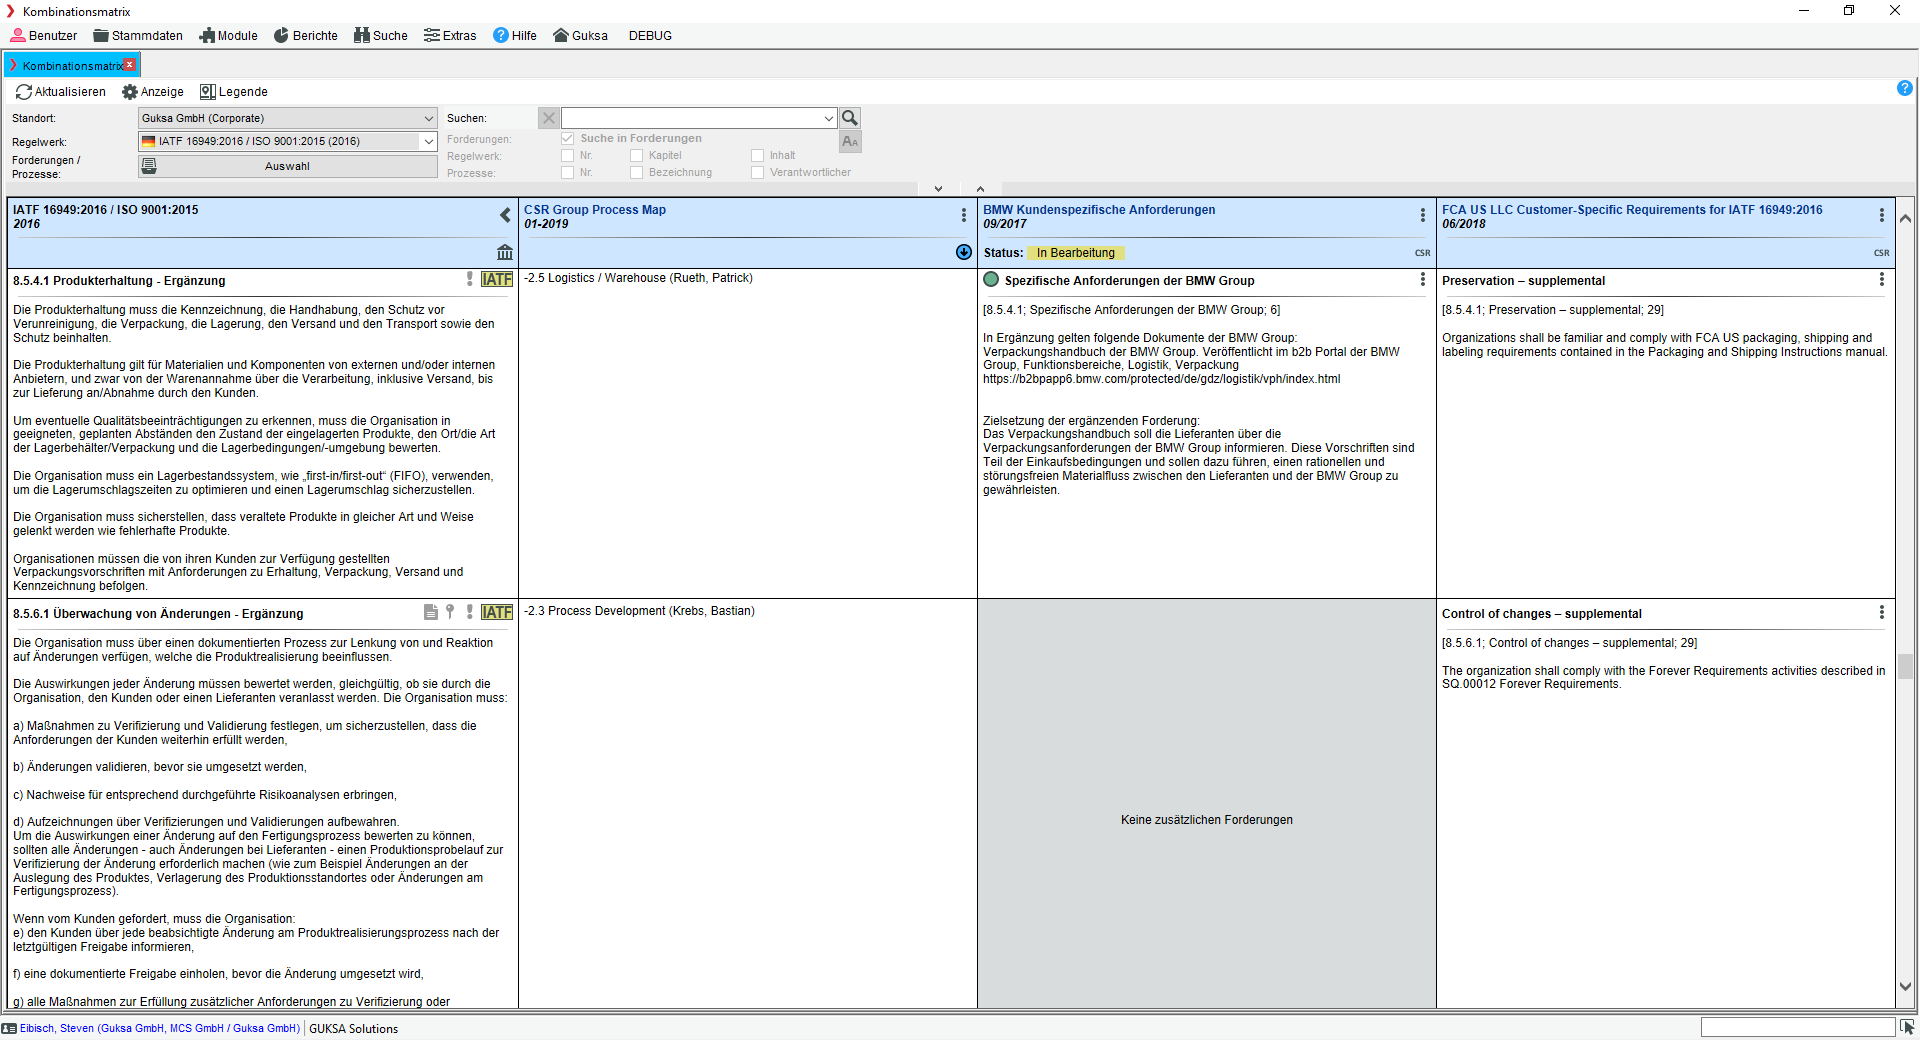Click IATF badge on 8.5.4.1 row
This screenshot has height=1040, width=1920.
(497, 279)
